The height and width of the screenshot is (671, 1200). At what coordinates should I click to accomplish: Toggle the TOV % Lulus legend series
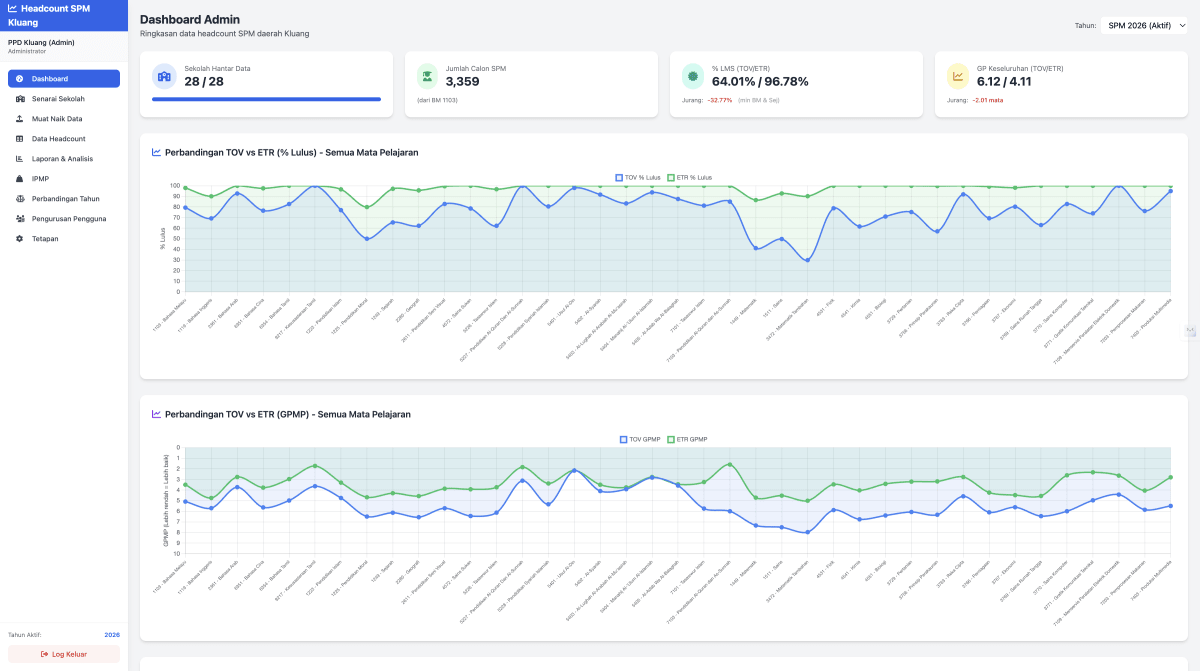point(638,177)
